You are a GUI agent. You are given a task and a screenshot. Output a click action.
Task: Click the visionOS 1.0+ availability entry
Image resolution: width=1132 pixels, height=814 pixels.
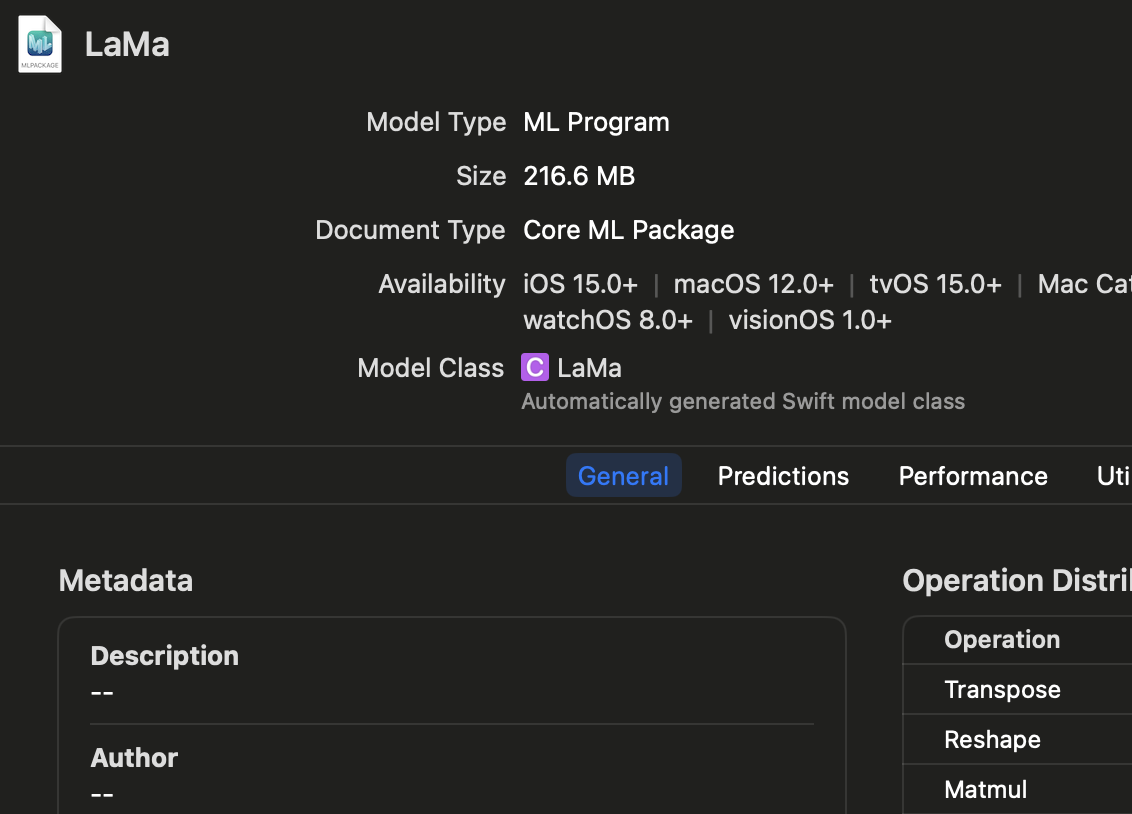coord(810,320)
